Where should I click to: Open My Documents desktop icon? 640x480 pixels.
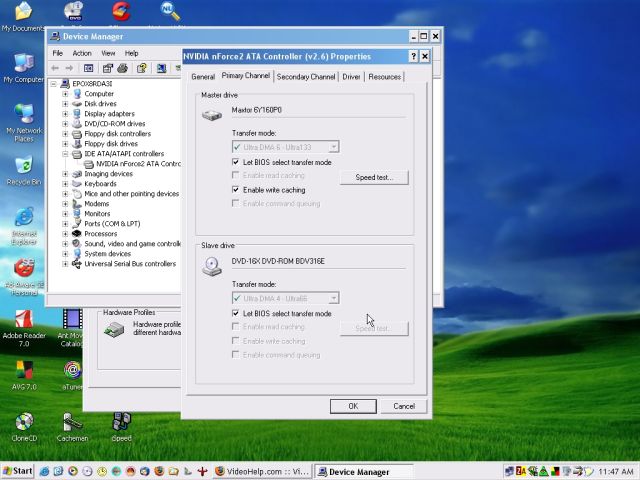tap(23, 16)
